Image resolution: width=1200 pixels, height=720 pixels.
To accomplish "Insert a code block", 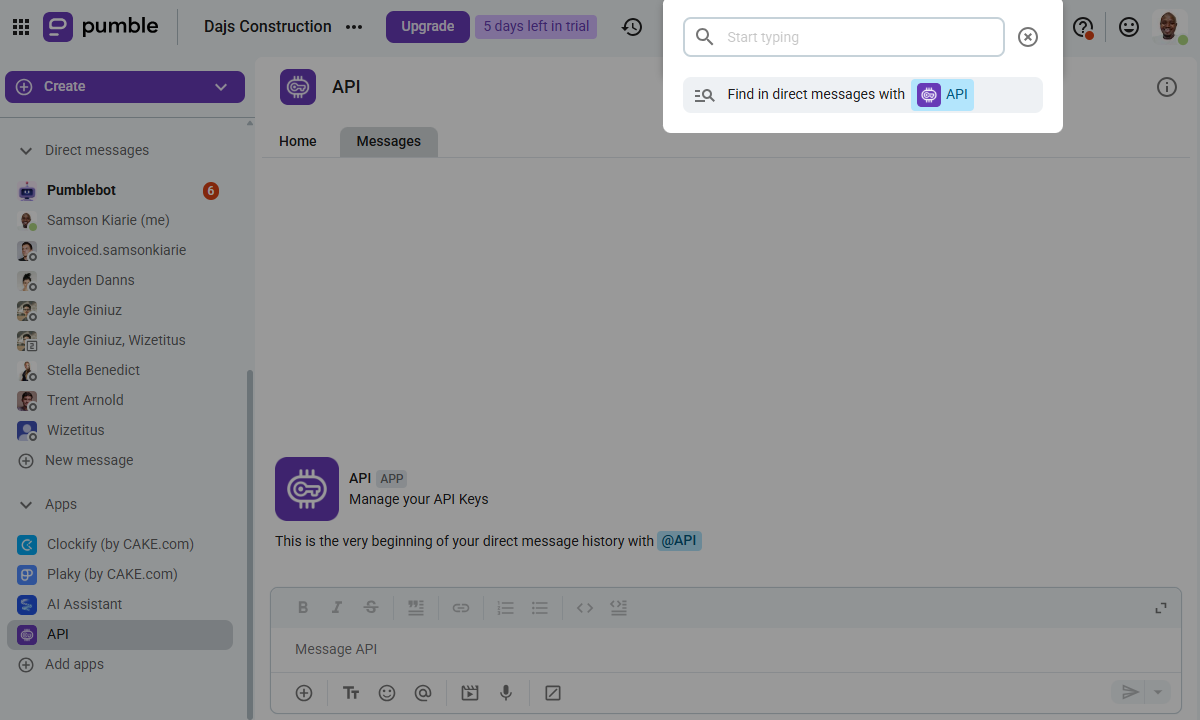I will tap(619, 607).
